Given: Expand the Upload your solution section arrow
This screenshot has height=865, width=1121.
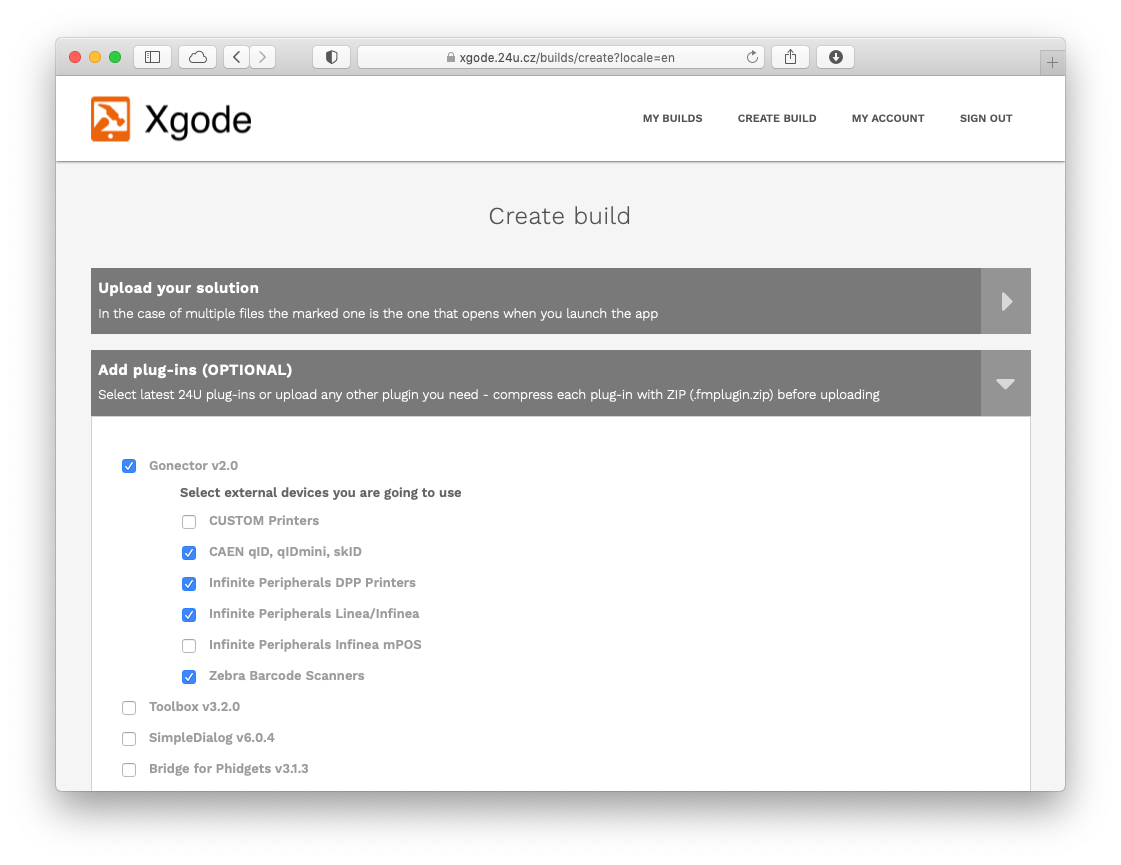Looking at the screenshot, I should pos(1006,301).
